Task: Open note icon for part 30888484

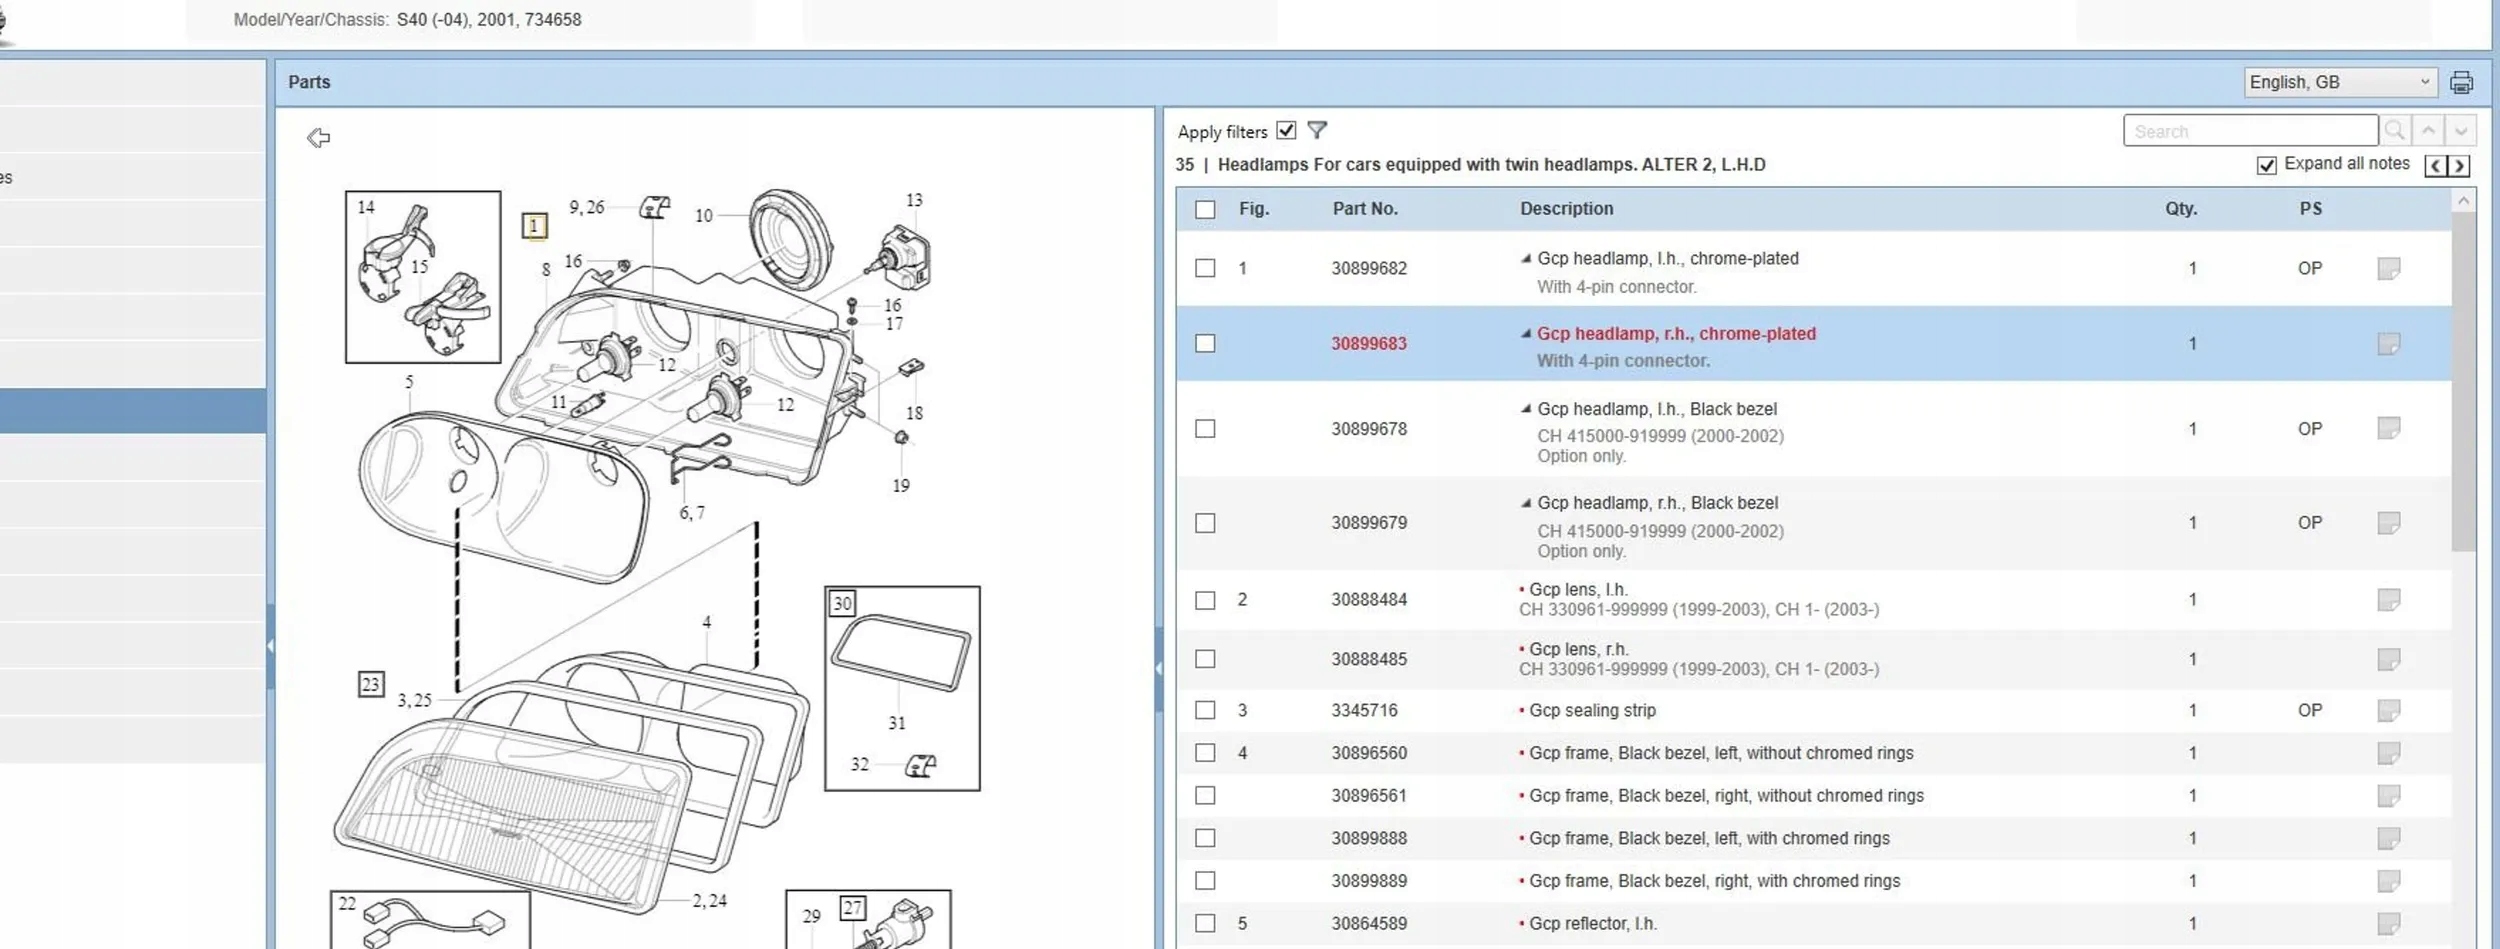Action: click(x=2388, y=599)
